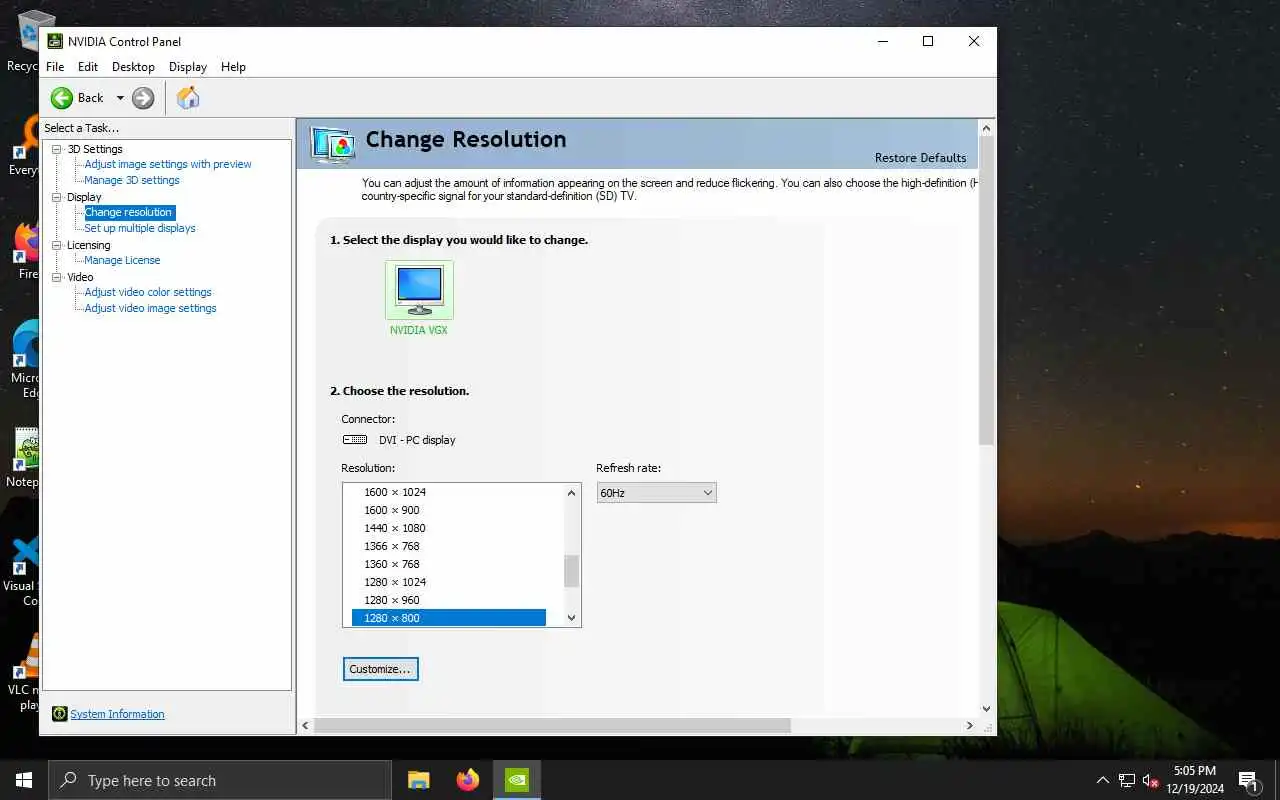Open the Back history dropdown arrow
The image size is (1280, 800).
tap(120, 98)
